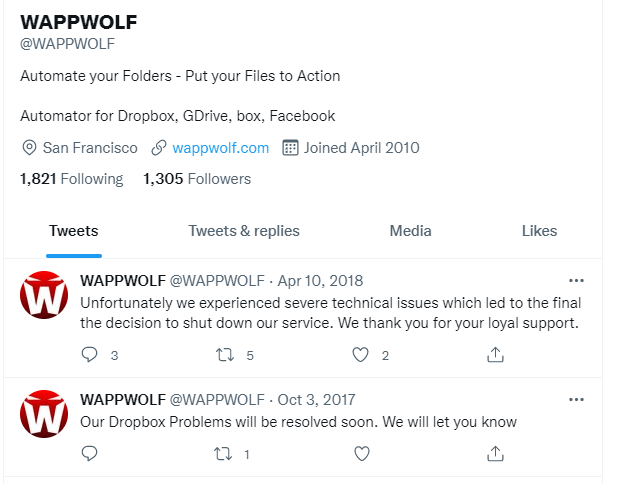Retweet the shut down announcement tweet

(x=225, y=355)
